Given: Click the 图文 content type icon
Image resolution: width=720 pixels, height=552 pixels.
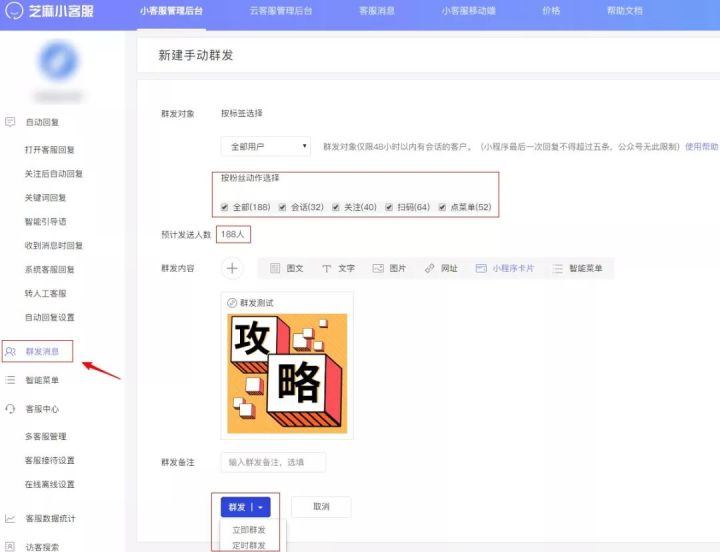Looking at the screenshot, I should [275, 268].
